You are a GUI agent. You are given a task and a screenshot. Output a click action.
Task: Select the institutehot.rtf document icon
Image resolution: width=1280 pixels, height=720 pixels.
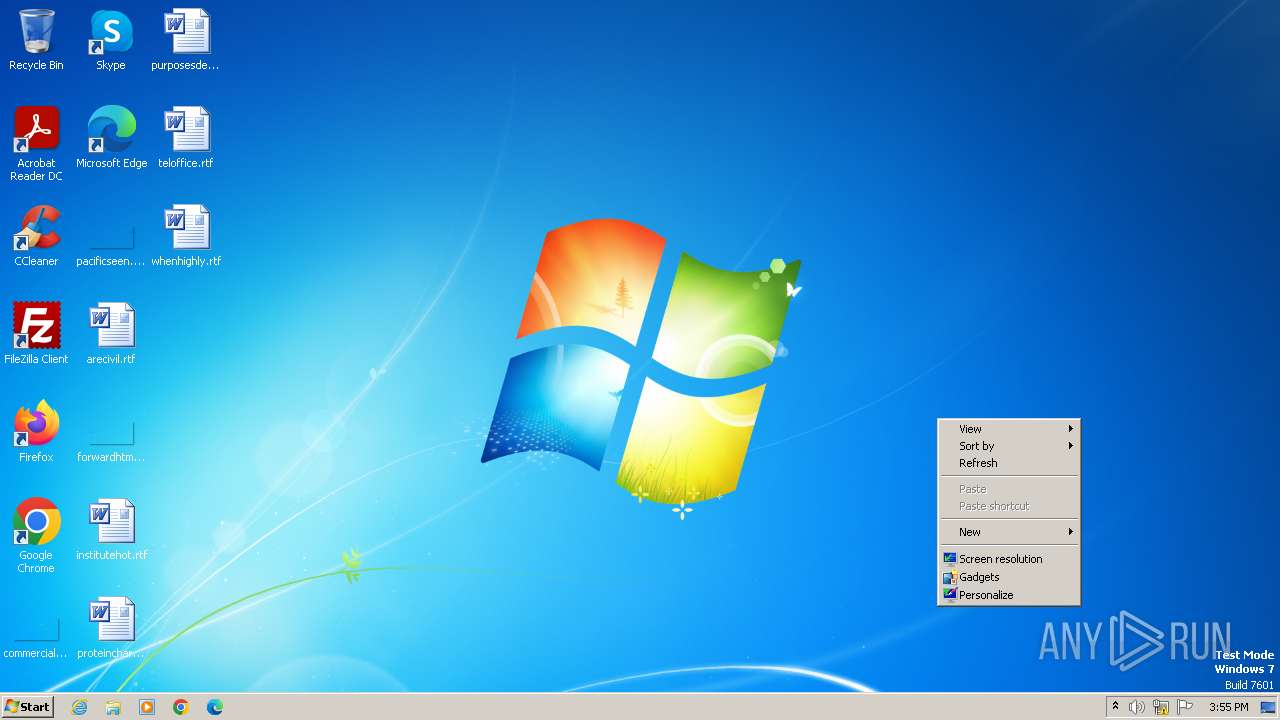point(111,530)
